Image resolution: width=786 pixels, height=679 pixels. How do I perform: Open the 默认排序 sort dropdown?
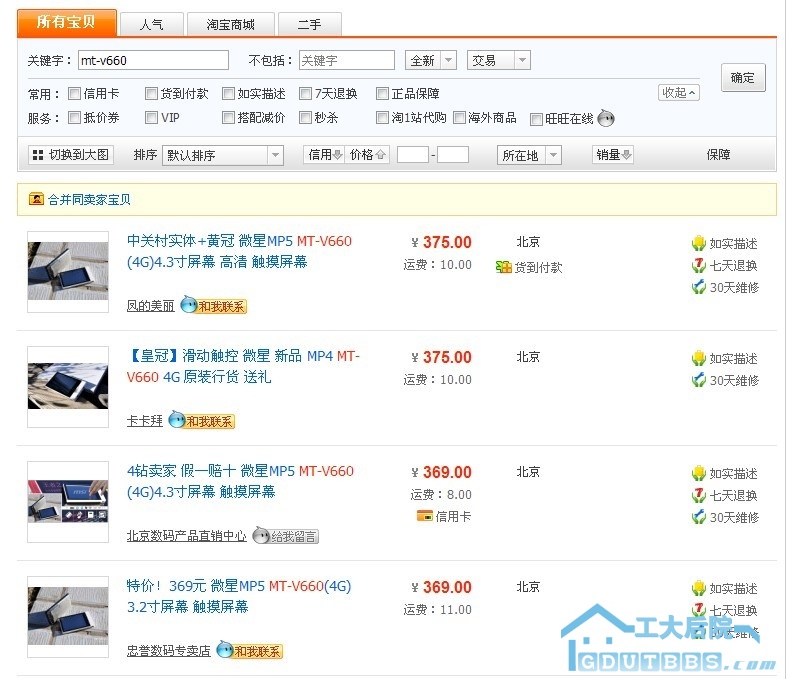[x=223, y=155]
